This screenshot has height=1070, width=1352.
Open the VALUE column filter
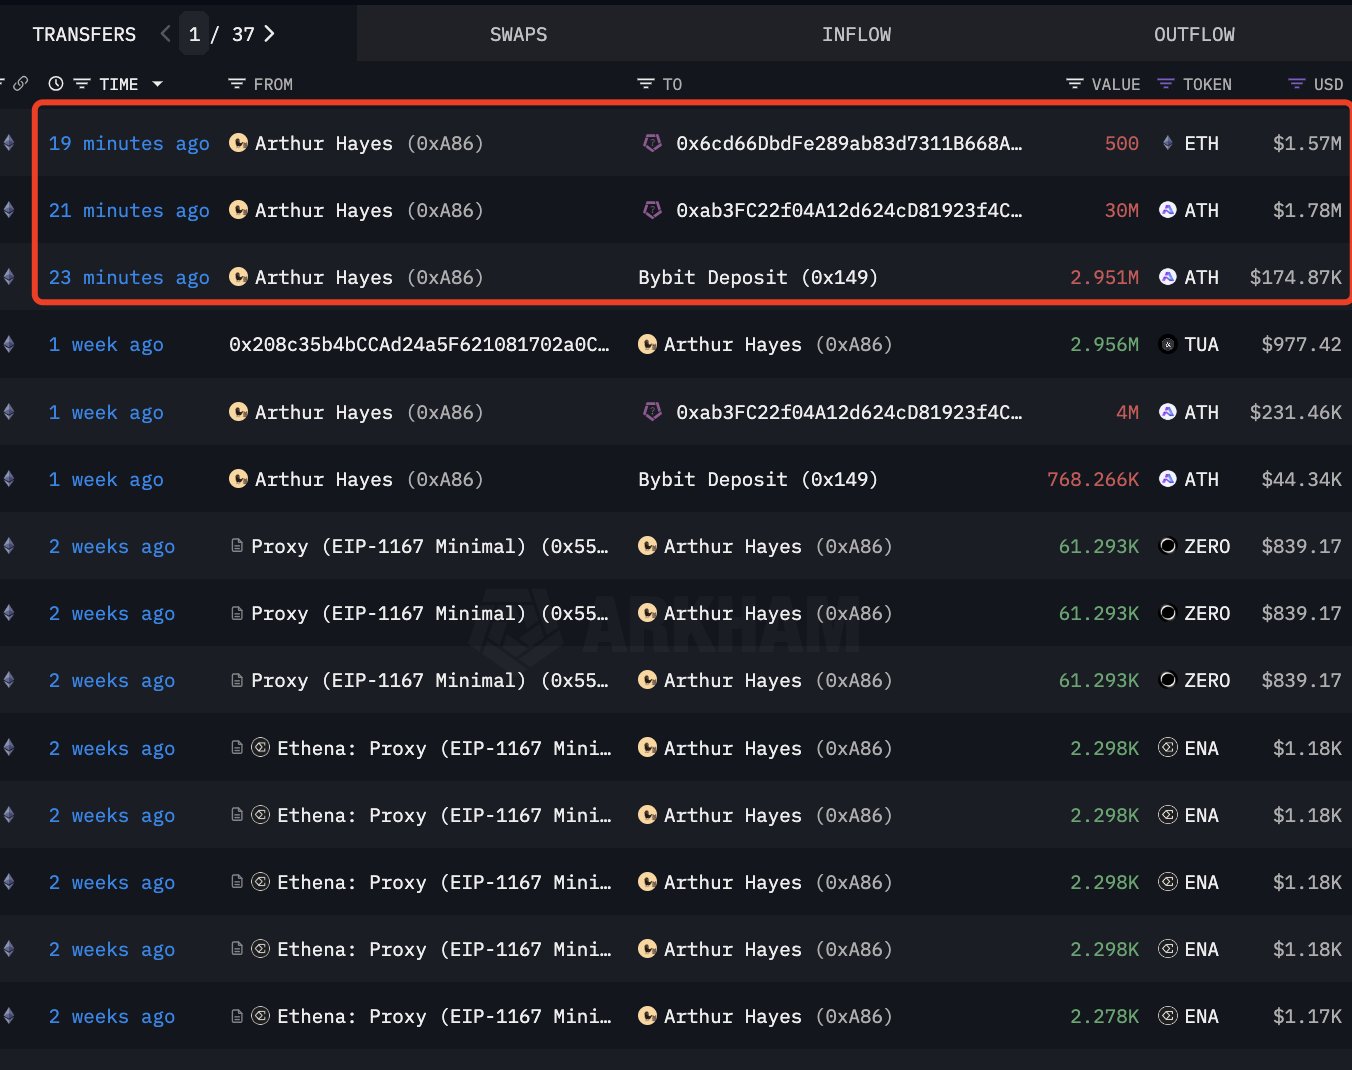tap(1075, 84)
